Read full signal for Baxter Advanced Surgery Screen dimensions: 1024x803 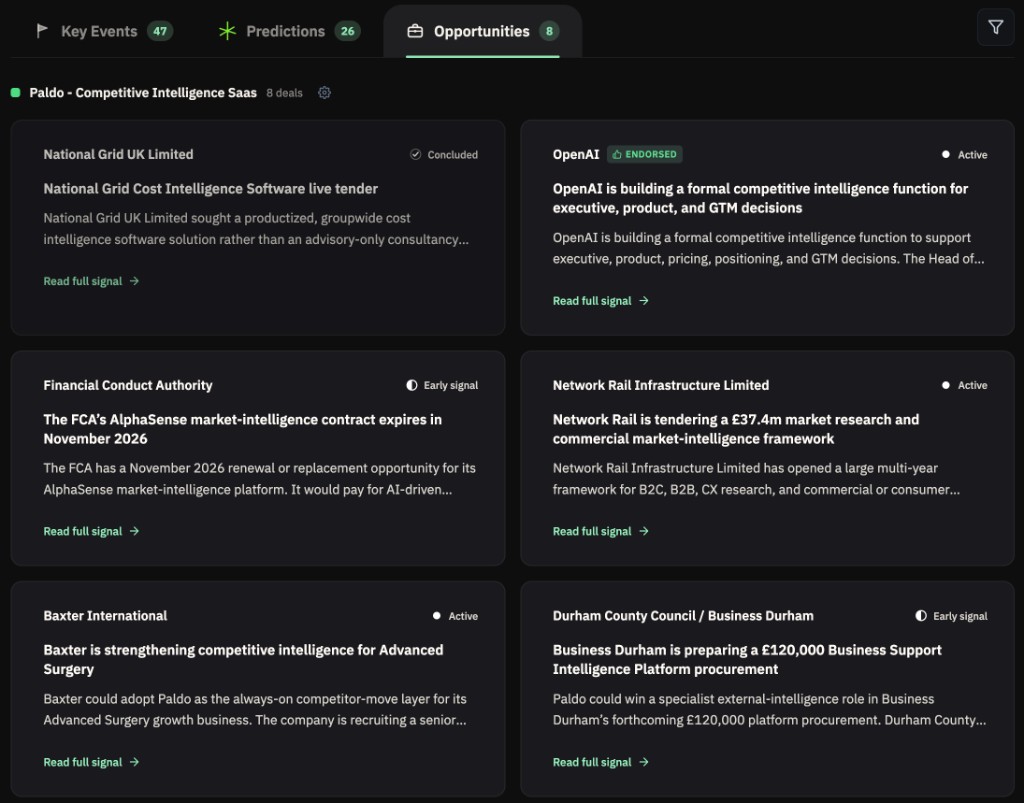(91, 762)
